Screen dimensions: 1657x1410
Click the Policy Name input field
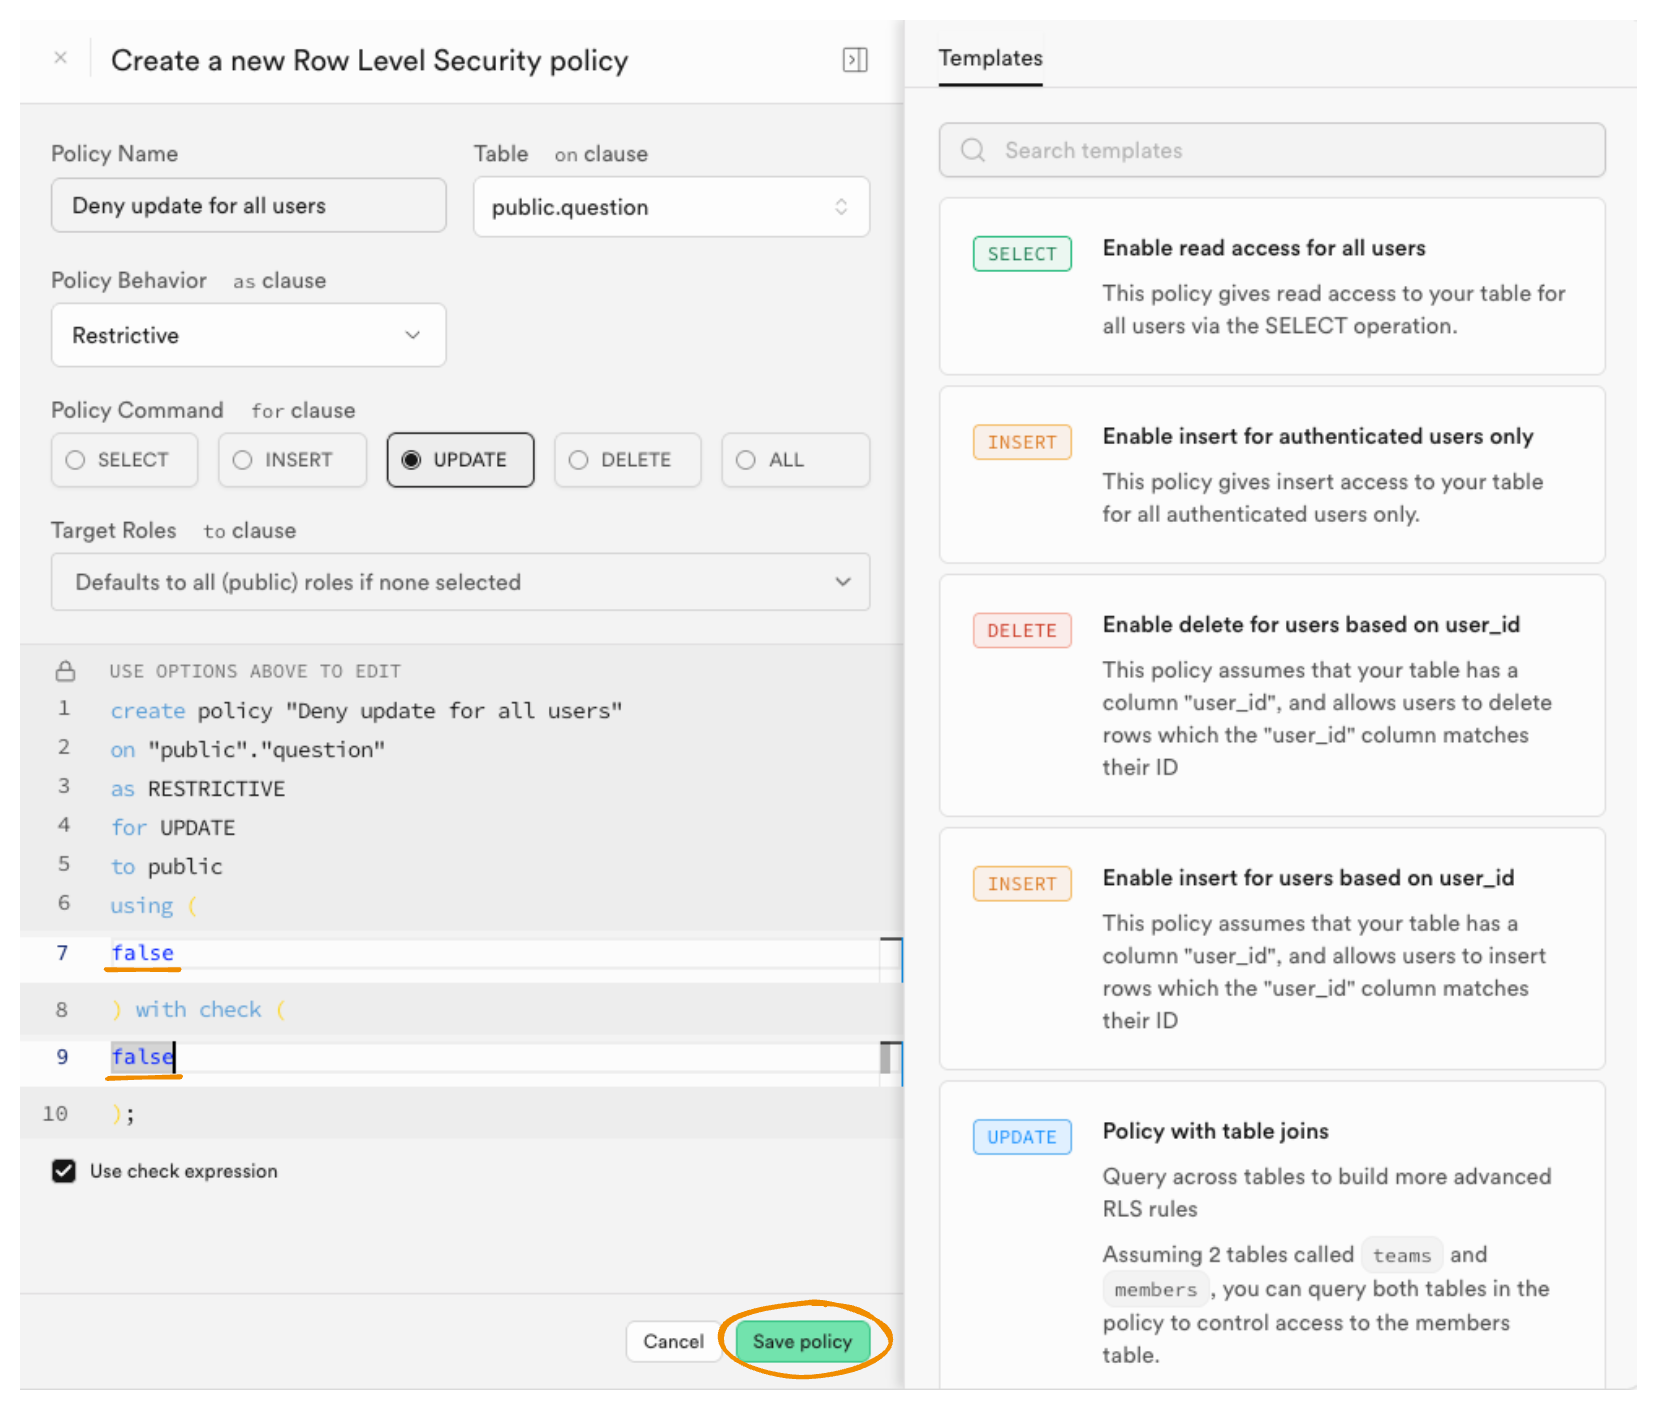click(x=248, y=205)
